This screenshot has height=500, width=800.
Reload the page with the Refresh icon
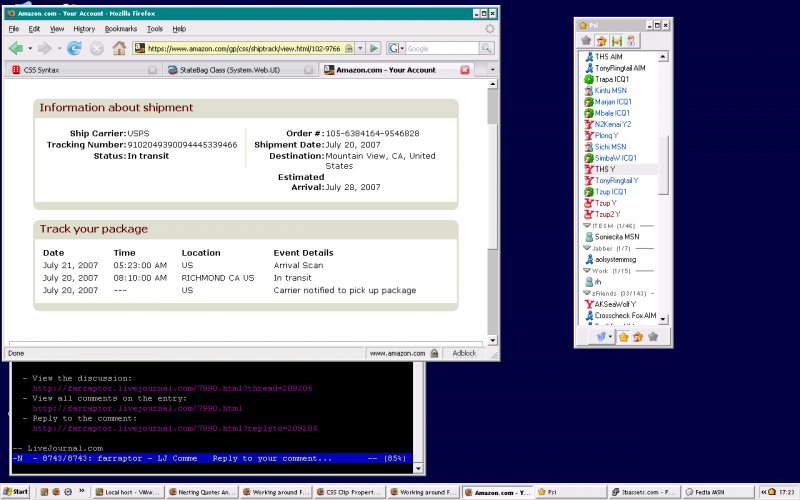tap(75, 48)
